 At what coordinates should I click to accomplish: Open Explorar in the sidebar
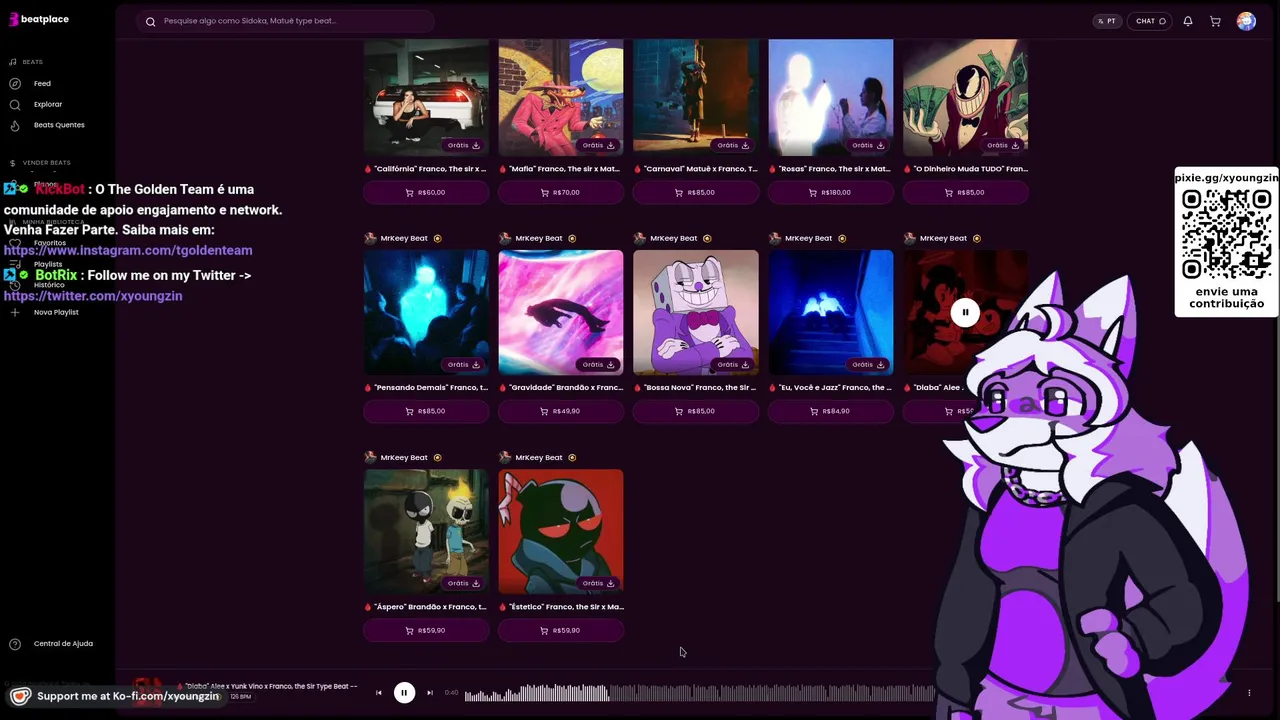point(47,104)
